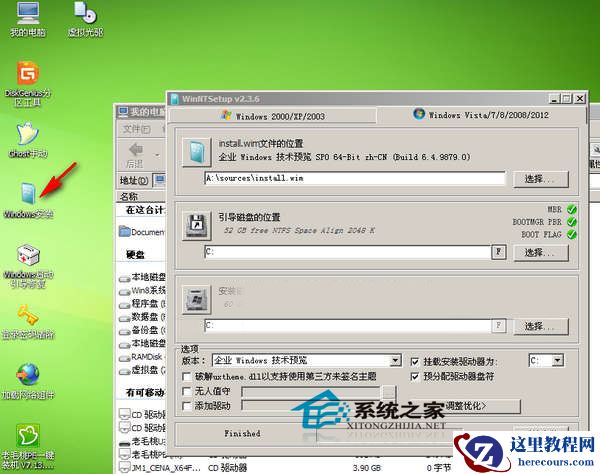The width and height of the screenshot is (600, 474).
Task: Launch DiskGenius分区工具 from the desktop
Action: coord(28,83)
